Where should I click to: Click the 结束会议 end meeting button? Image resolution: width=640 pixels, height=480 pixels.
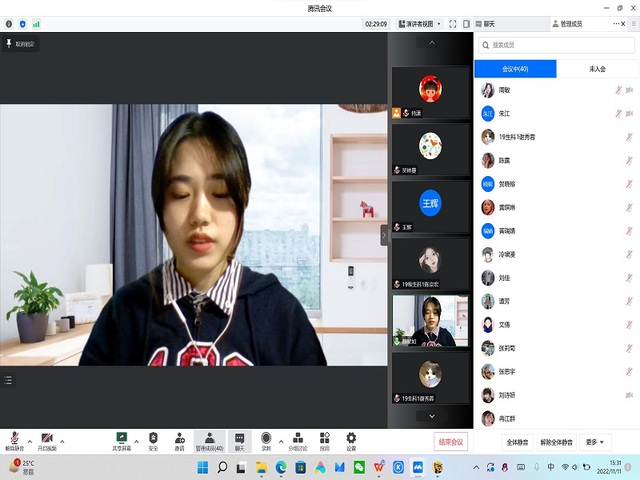[x=451, y=441]
